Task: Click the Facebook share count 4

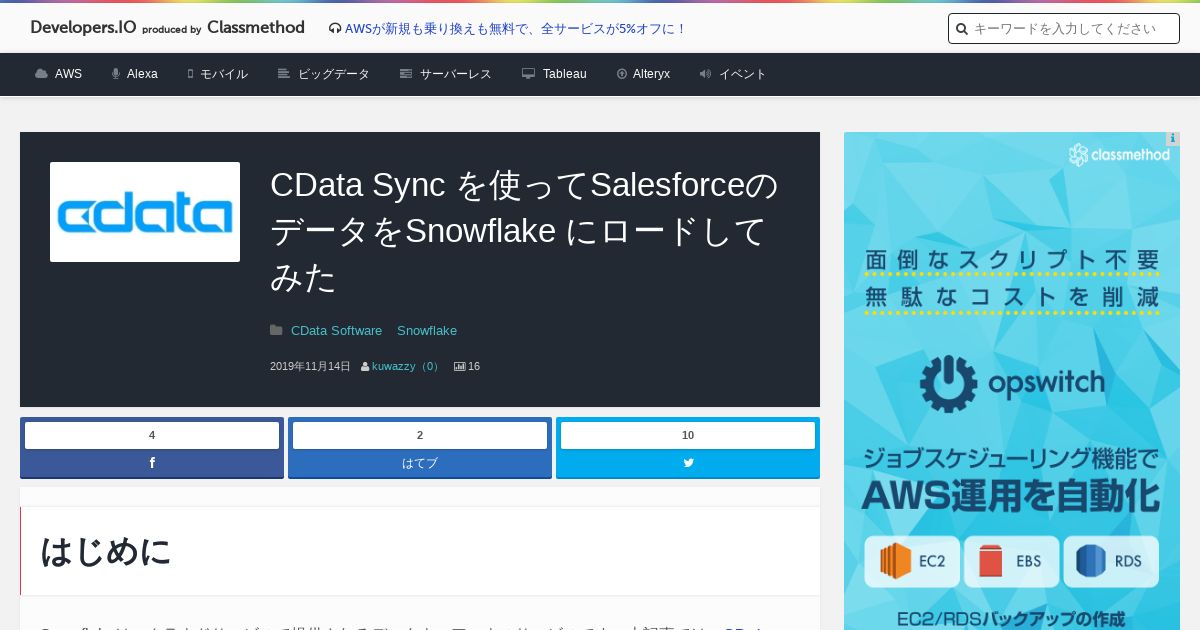Action: 152,435
